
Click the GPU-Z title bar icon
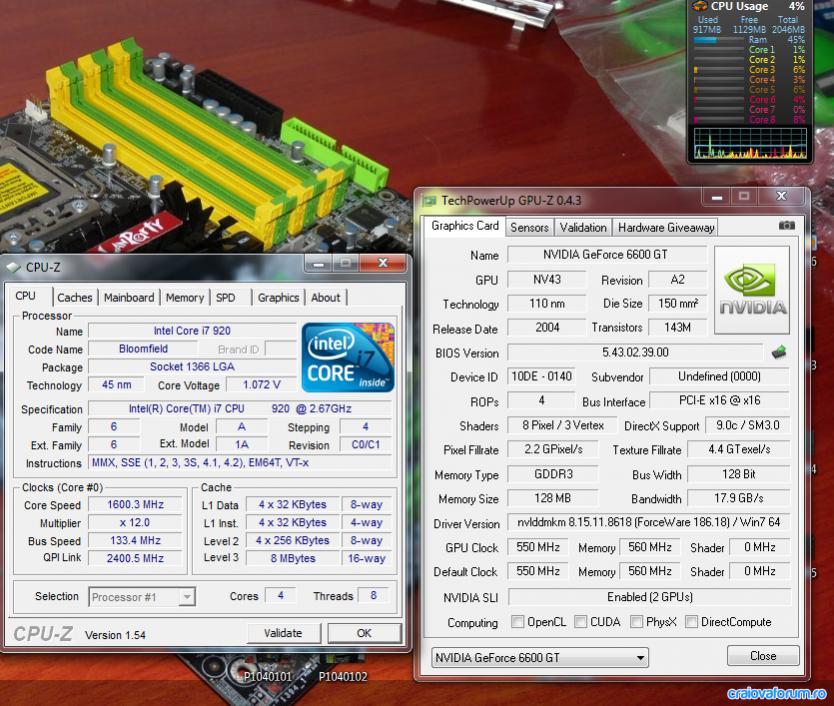point(429,201)
